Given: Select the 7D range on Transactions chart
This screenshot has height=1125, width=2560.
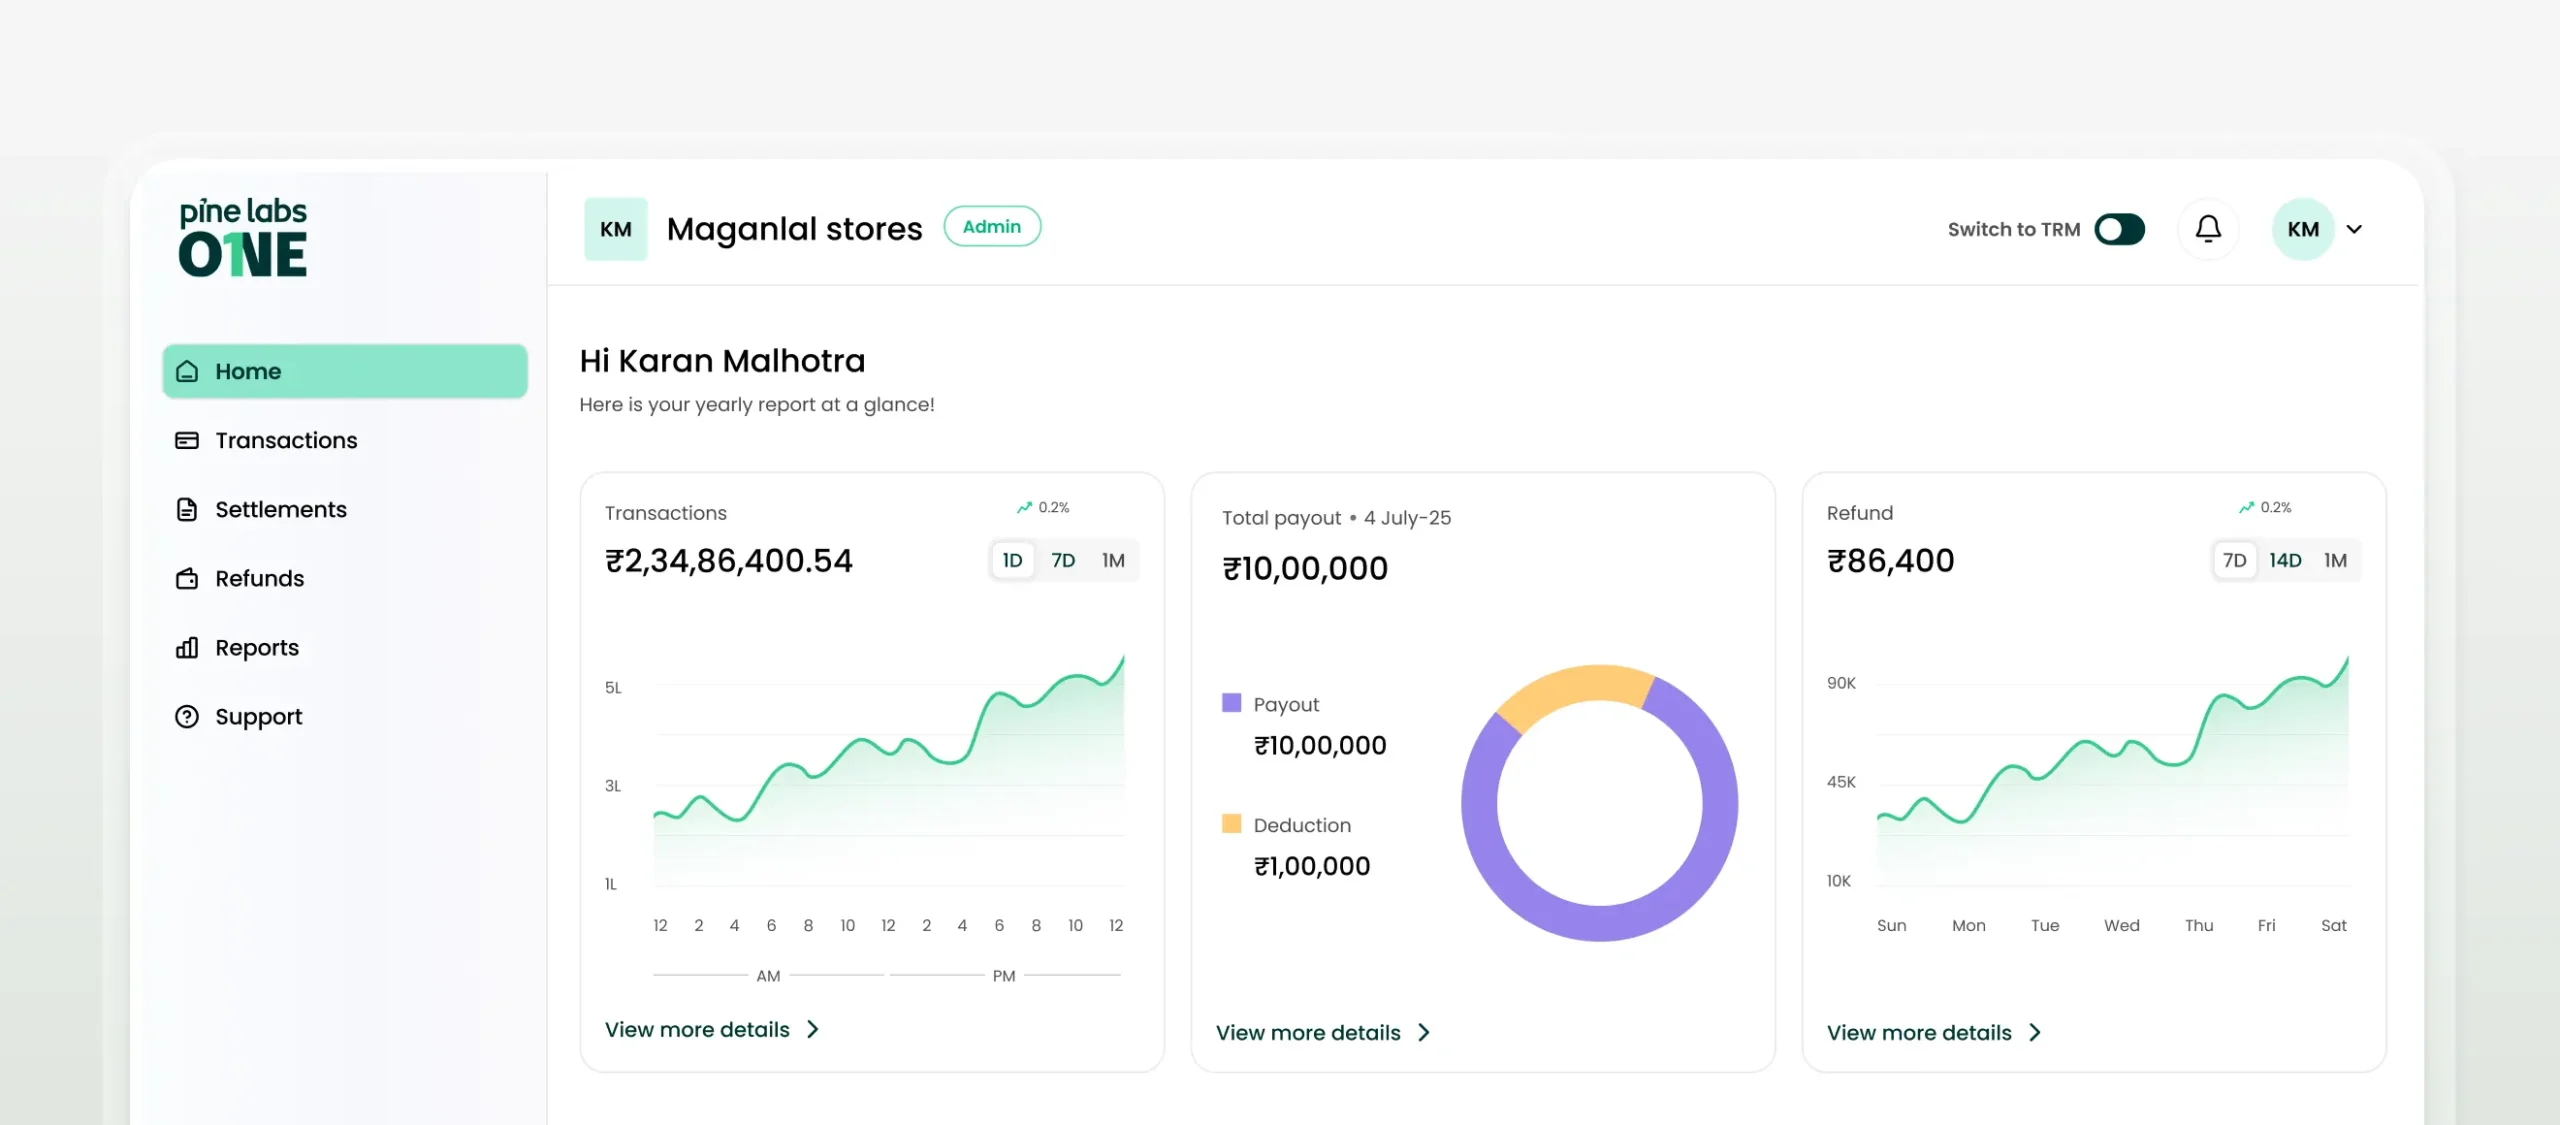Looking at the screenshot, I should pos(1062,560).
